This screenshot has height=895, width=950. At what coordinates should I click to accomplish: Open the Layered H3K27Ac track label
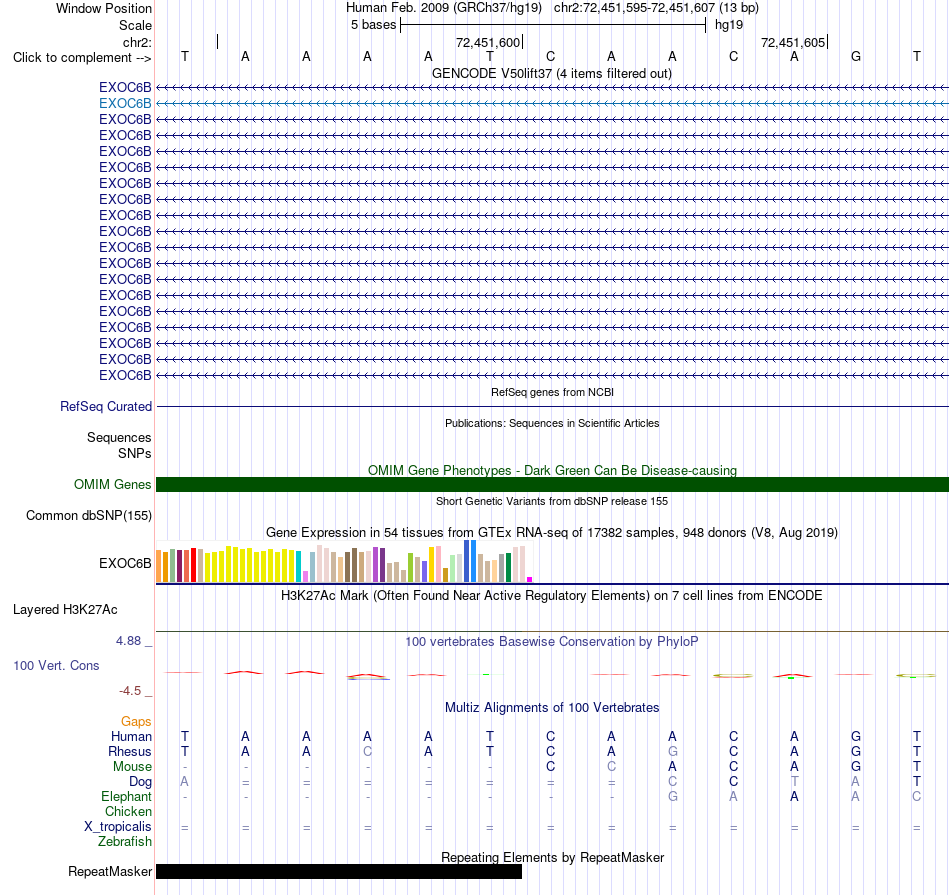pyautogui.click(x=65, y=610)
